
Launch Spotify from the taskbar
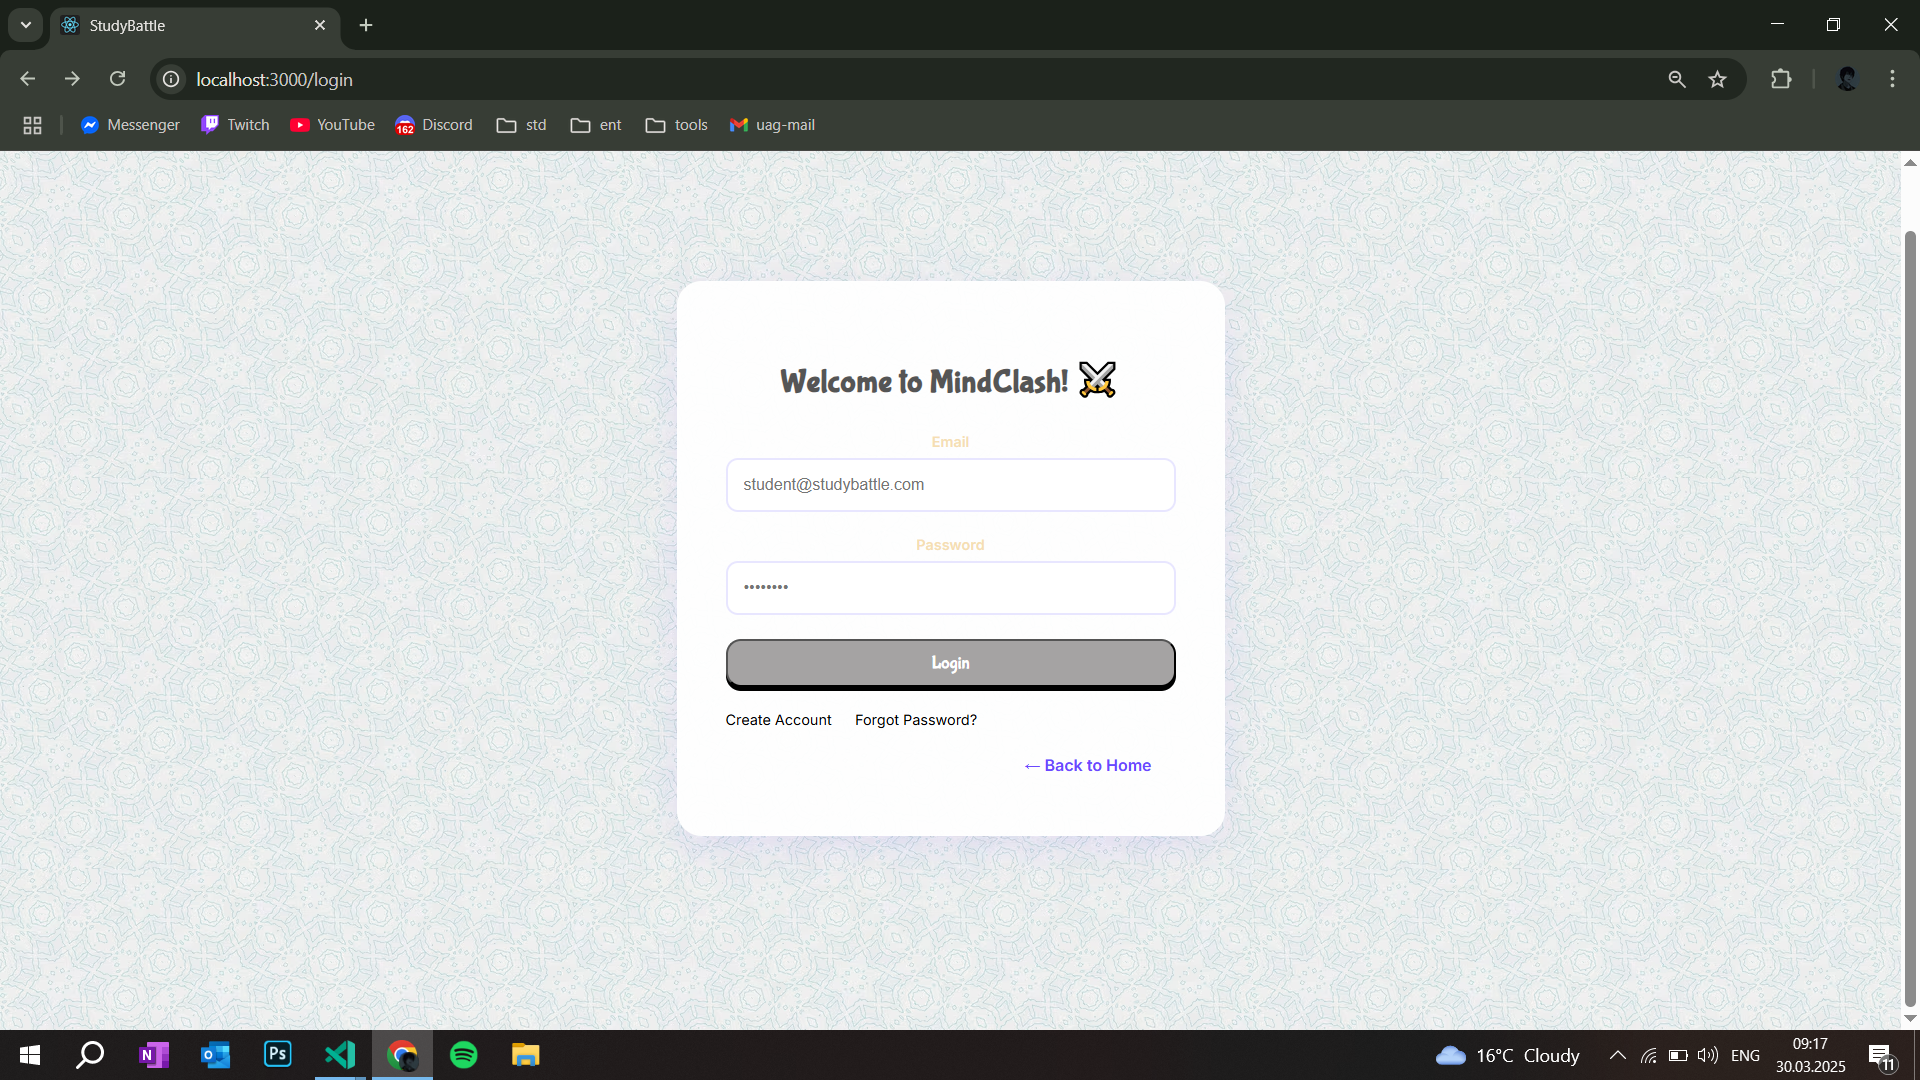(x=464, y=1055)
